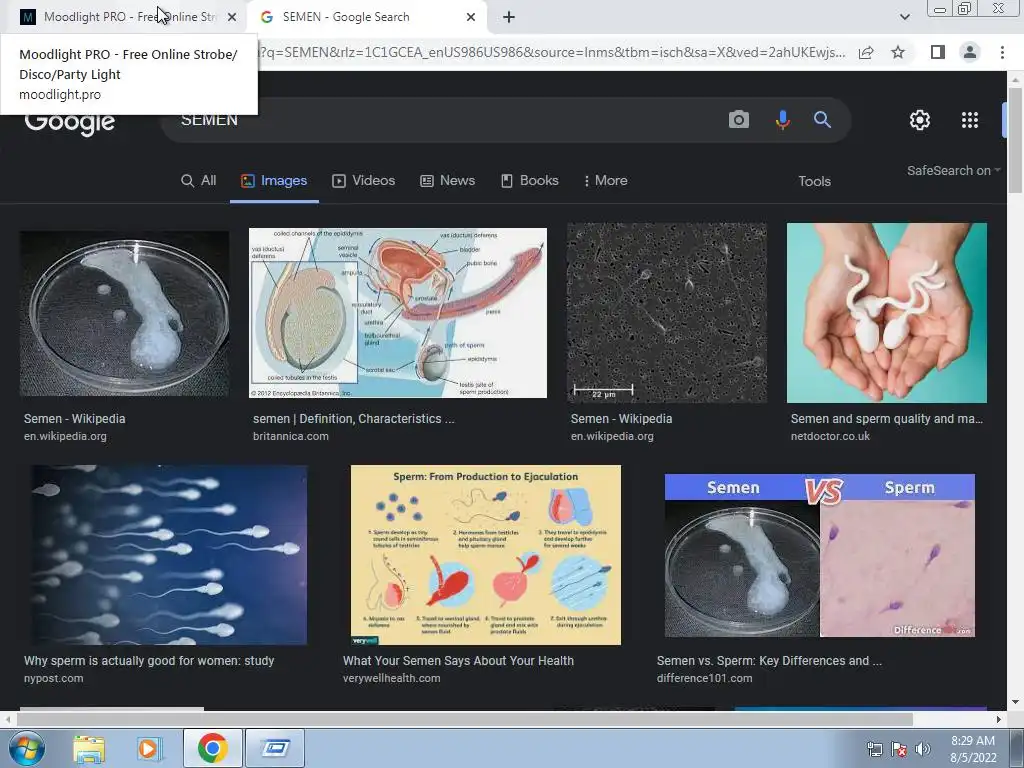This screenshot has height=768, width=1024.
Task: Open Windows Explorer from taskbar
Action: point(89,749)
